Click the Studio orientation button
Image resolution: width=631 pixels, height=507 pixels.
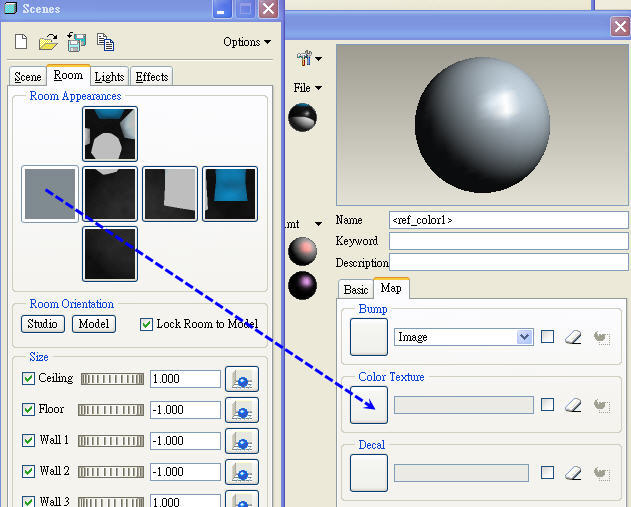(43, 324)
